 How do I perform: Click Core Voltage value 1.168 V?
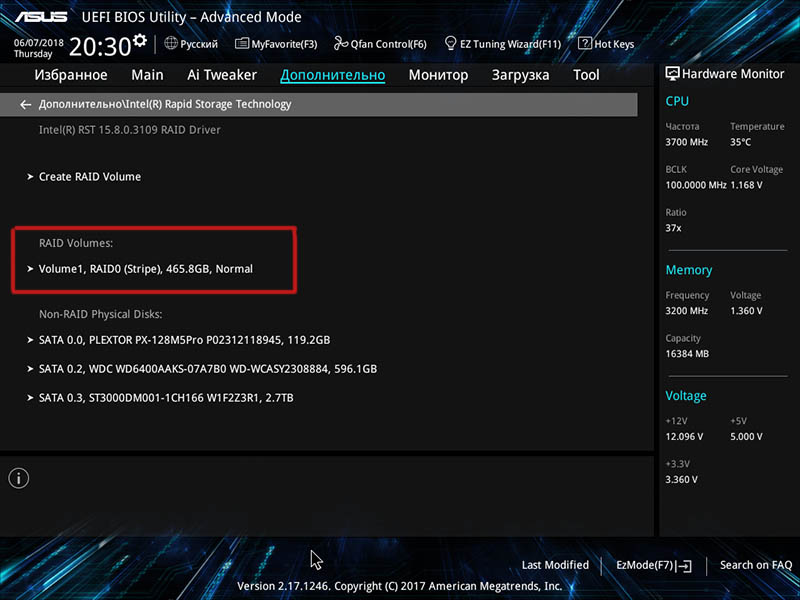pyautogui.click(x=746, y=185)
